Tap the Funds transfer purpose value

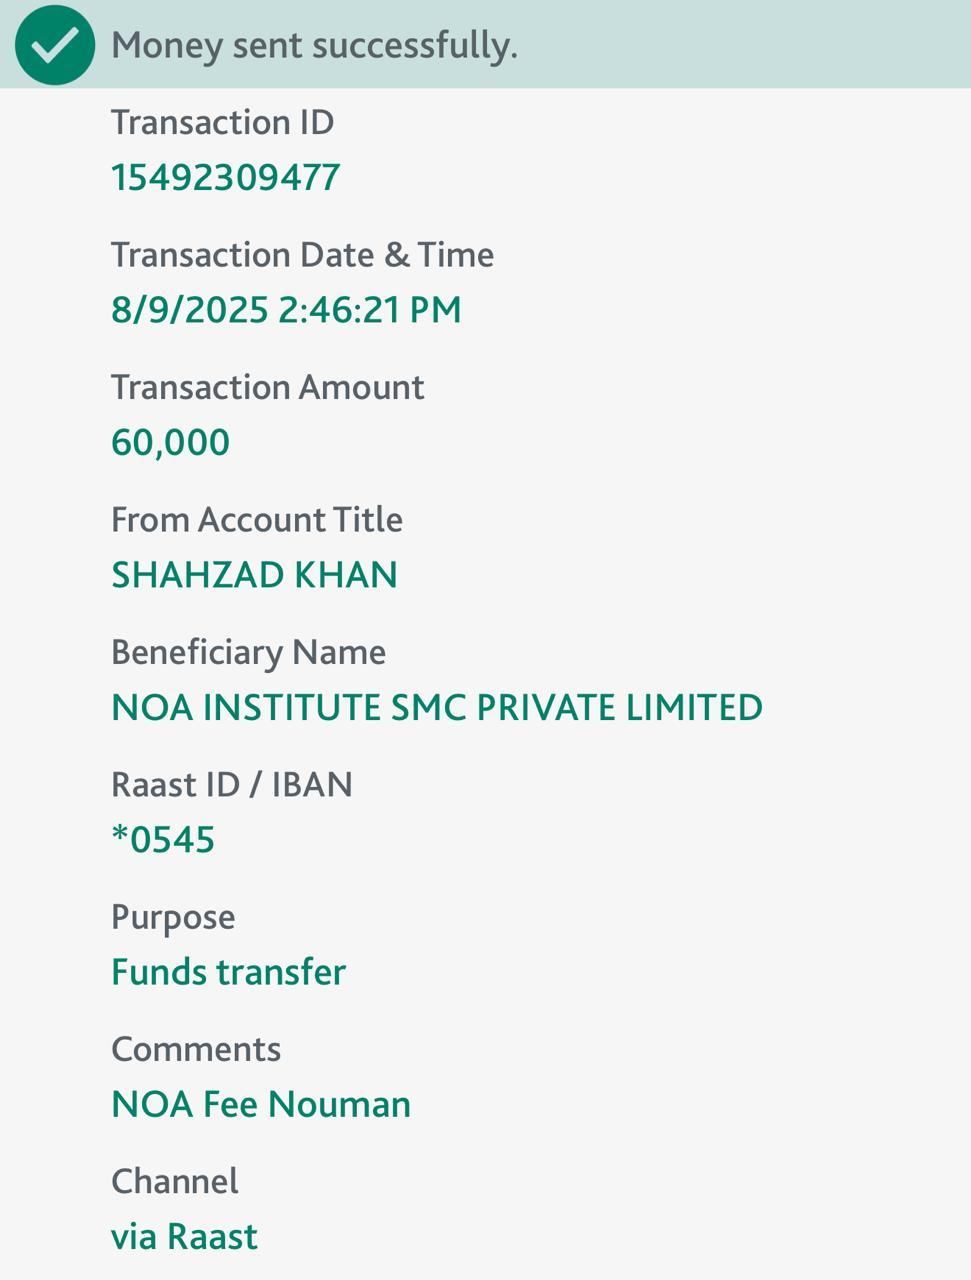[x=228, y=972]
